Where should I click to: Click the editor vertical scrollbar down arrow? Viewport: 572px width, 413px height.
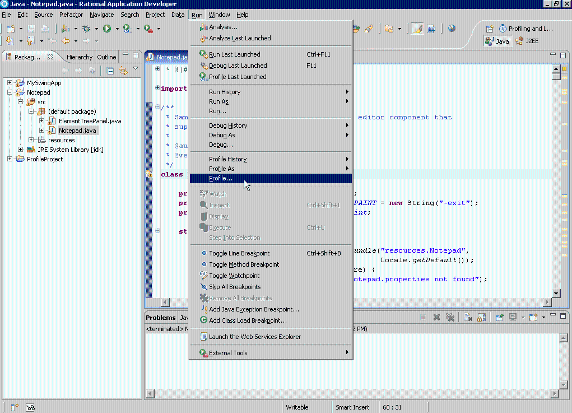click(556, 293)
